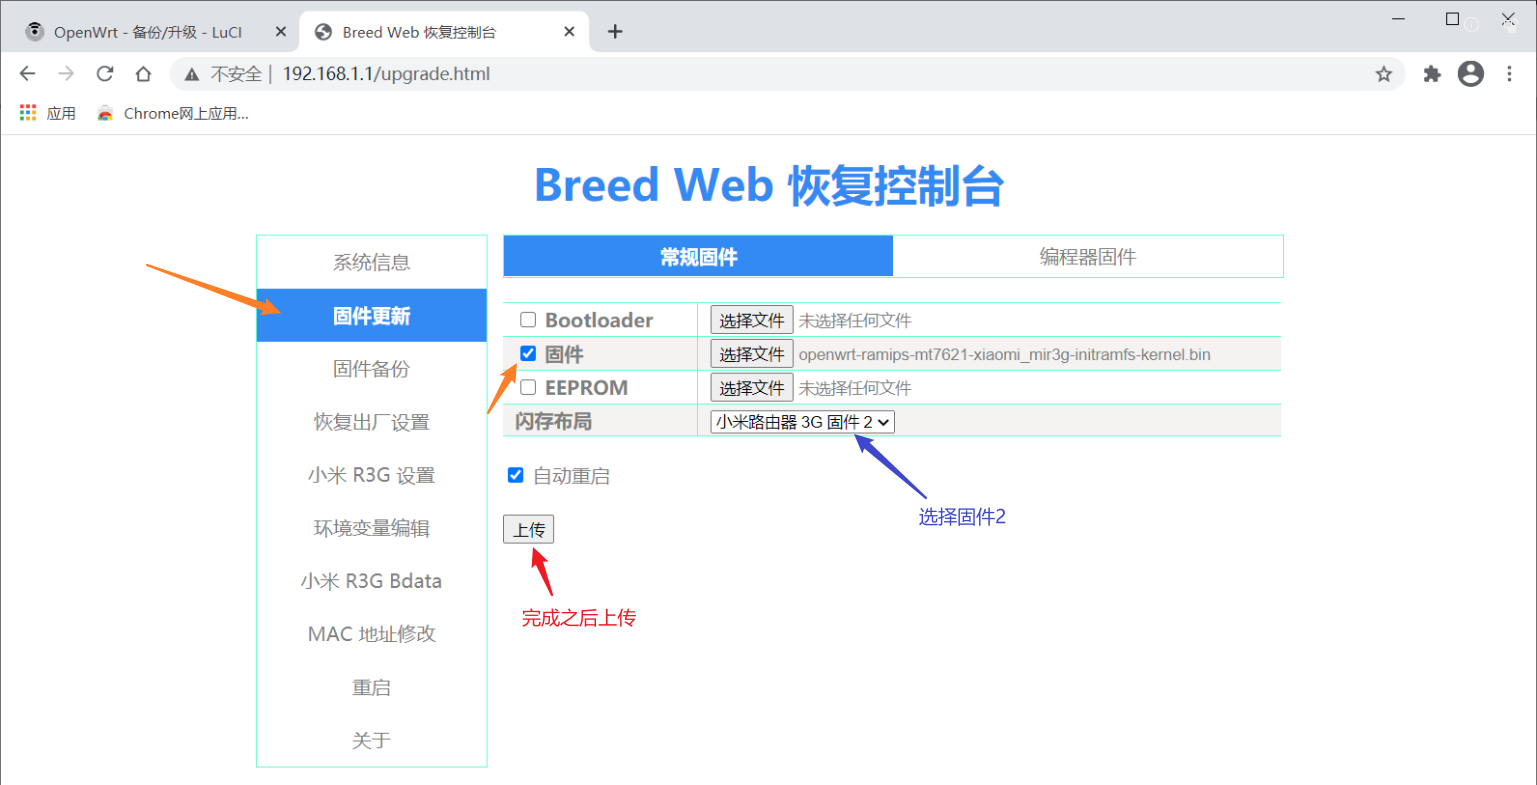Open MAC 地址修改 page

point(372,634)
